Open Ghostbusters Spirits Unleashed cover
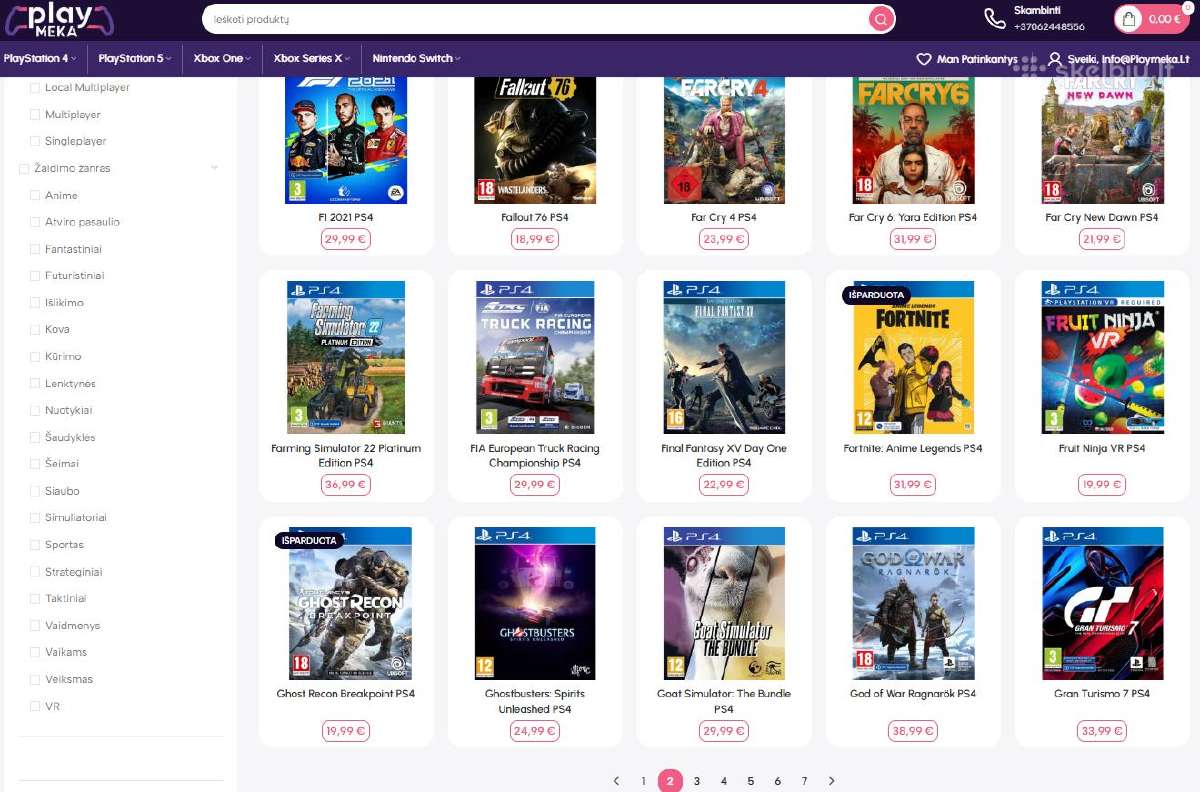This screenshot has height=792, width=1200. 535,603
